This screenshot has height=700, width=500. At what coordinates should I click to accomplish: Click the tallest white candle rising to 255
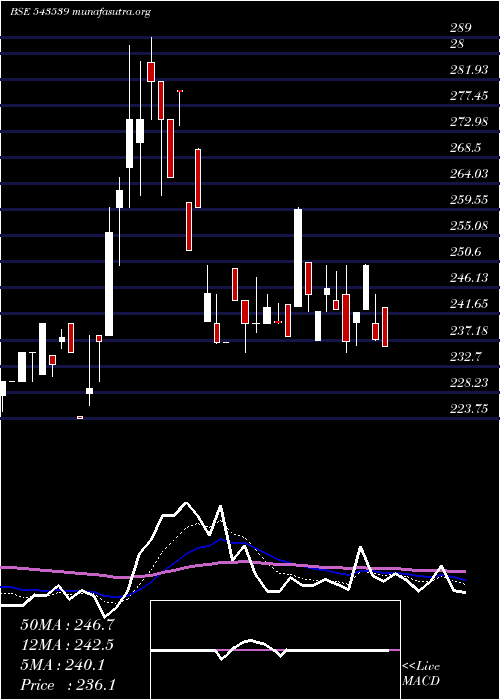109,284
